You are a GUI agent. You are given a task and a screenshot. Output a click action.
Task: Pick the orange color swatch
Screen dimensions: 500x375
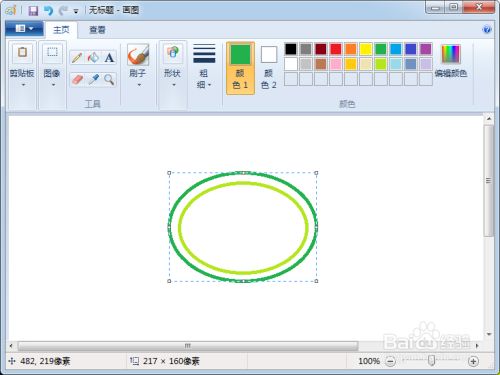click(x=351, y=49)
